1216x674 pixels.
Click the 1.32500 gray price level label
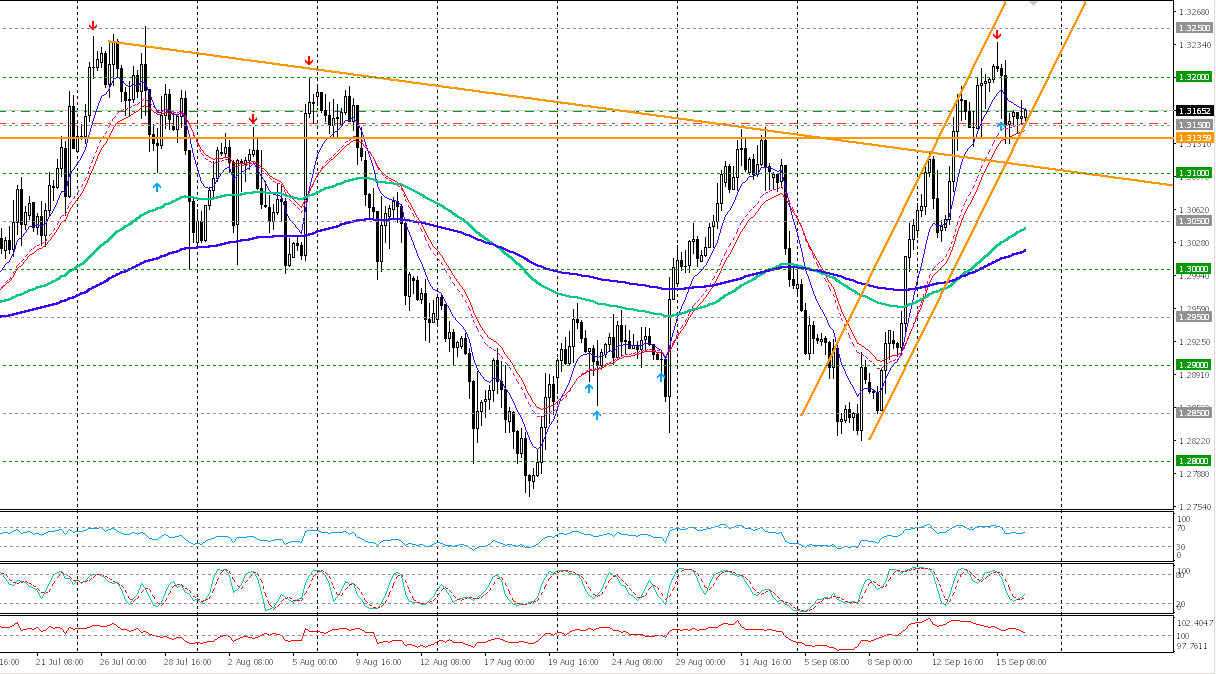pyautogui.click(x=1195, y=28)
